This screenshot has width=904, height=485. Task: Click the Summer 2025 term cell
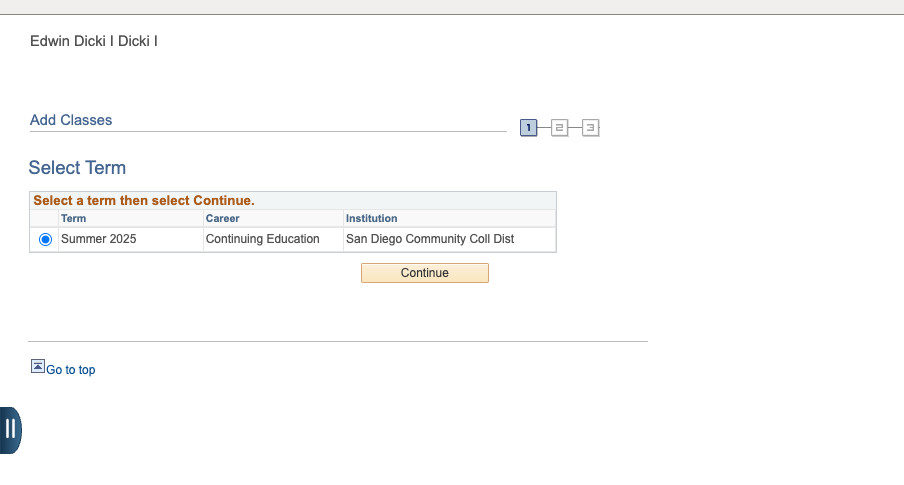pos(99,239)
